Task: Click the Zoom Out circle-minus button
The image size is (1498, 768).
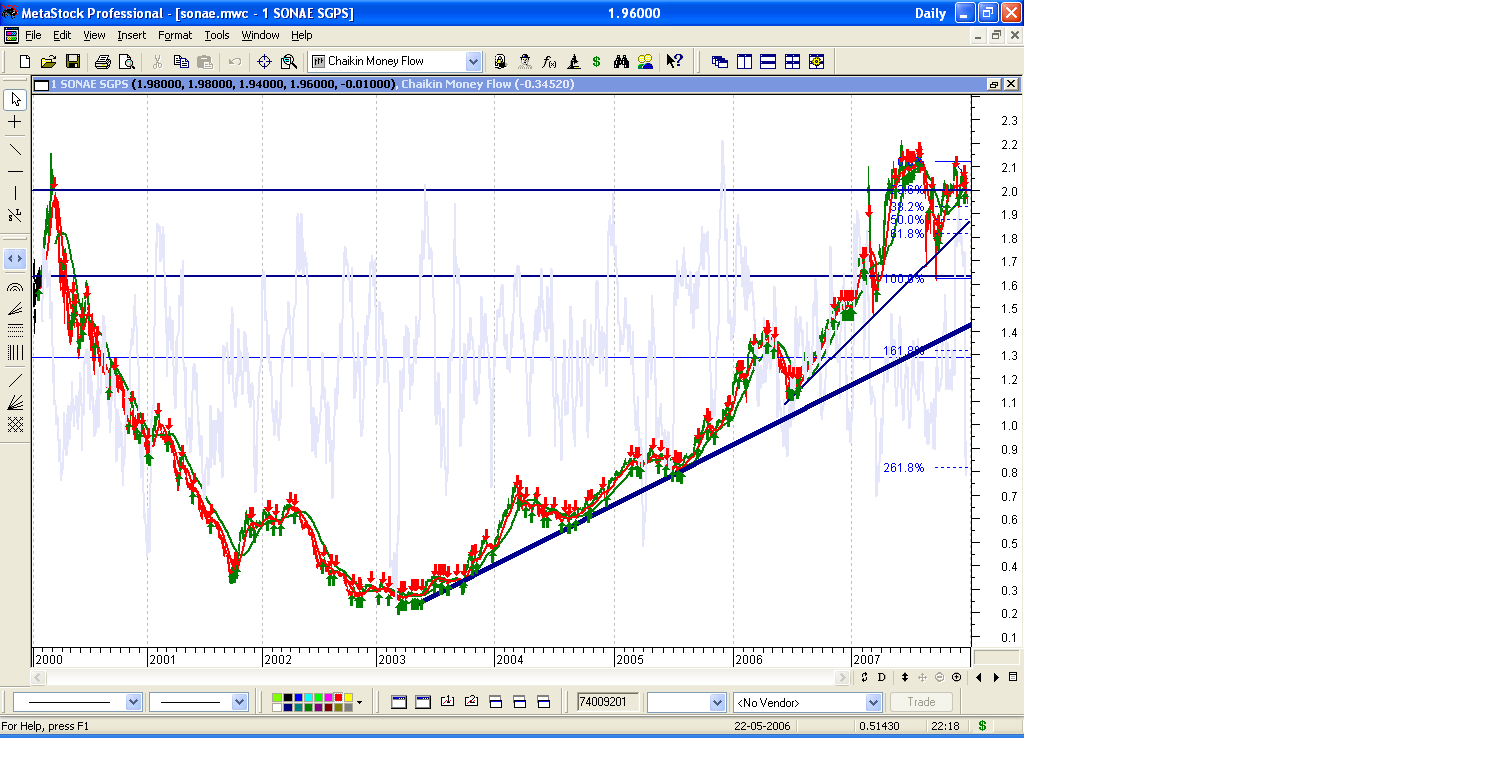Action: [939, 677]
